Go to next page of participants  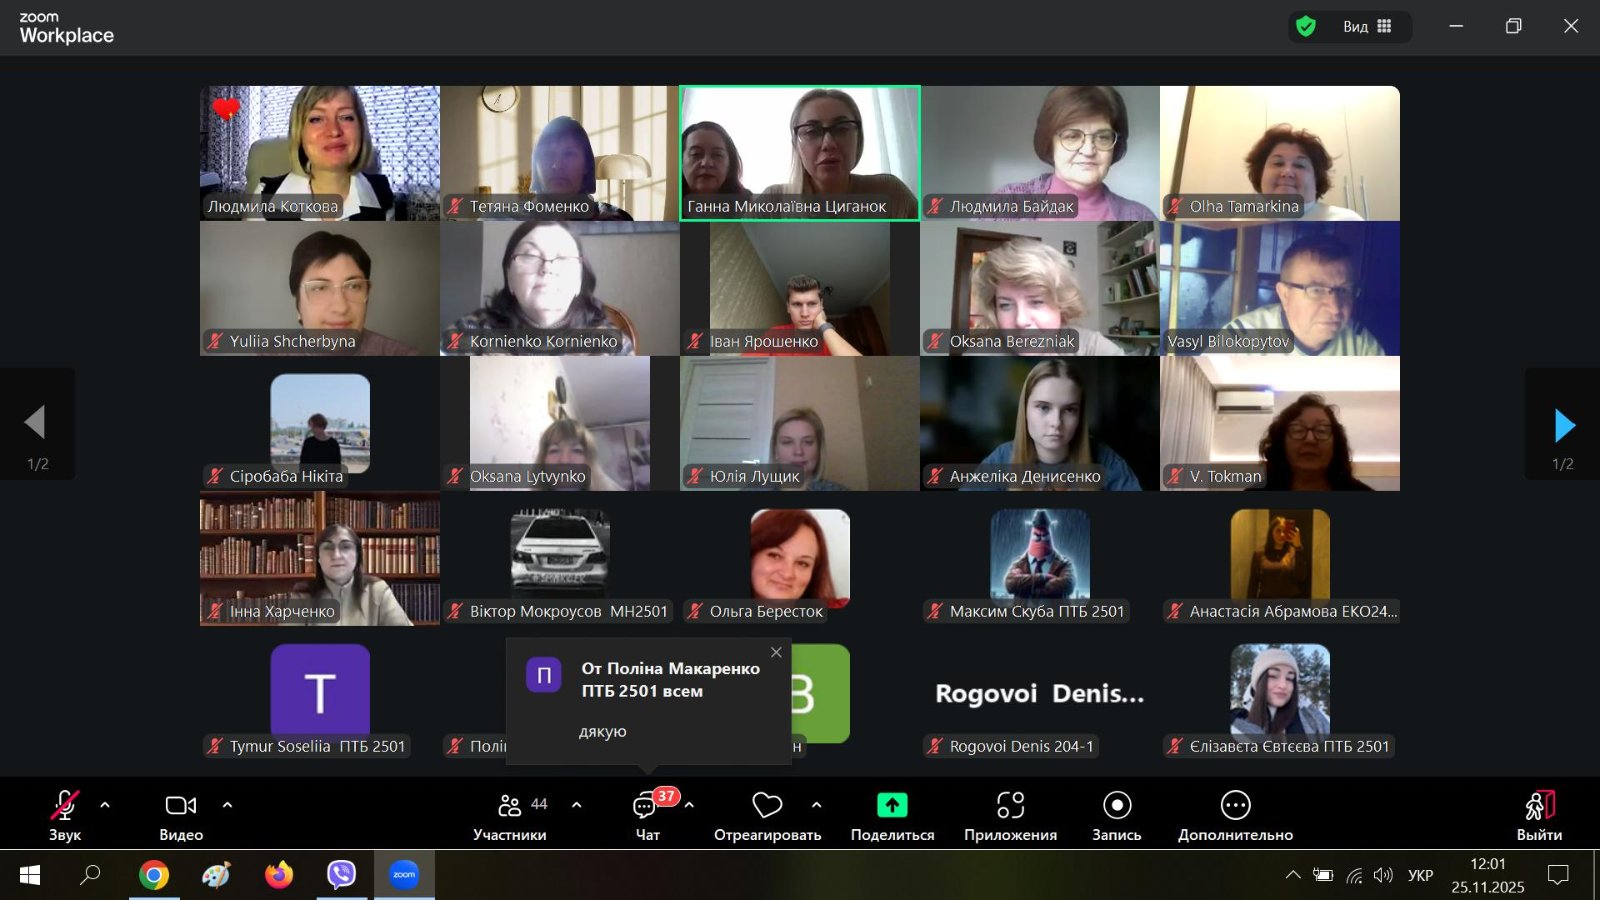click(1564, 425)
